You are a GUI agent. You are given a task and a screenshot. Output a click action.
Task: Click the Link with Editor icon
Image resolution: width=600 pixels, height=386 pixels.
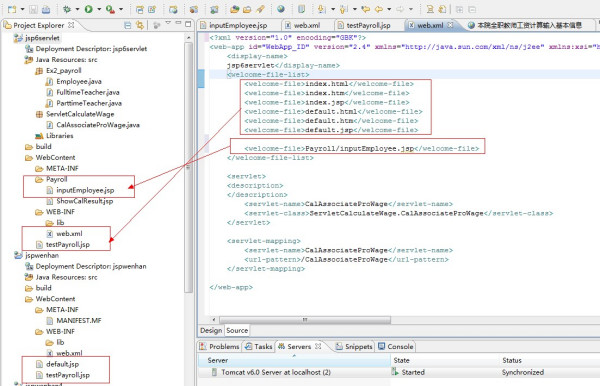140,25
